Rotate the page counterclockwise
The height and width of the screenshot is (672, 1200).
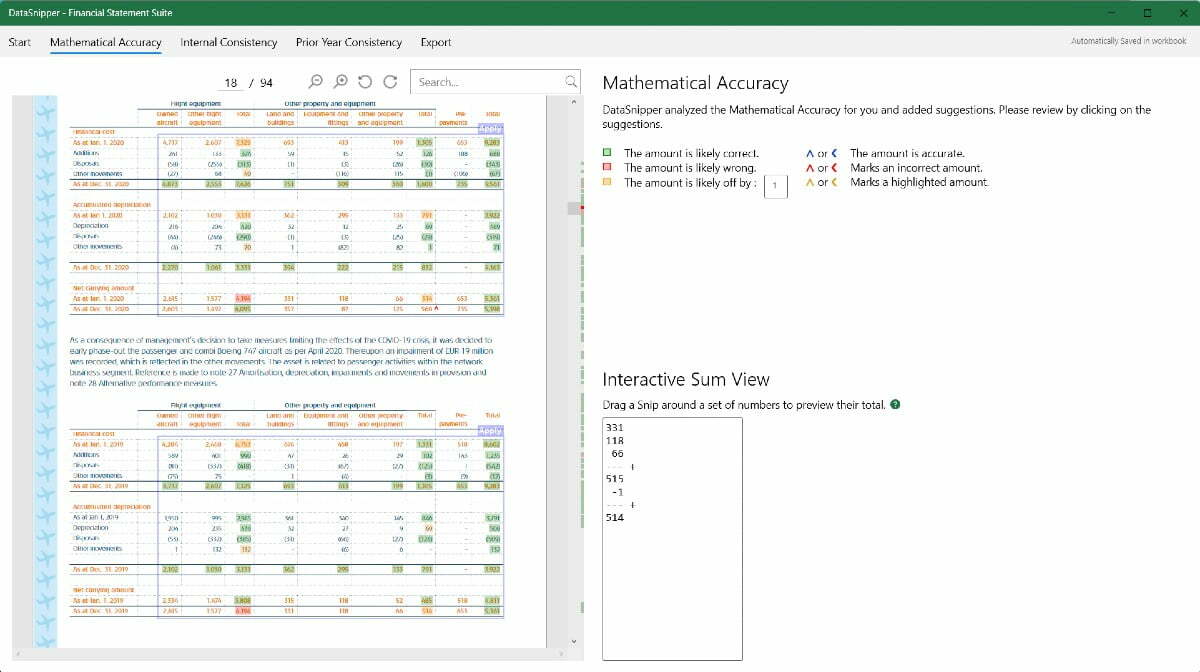click(365, 82)
